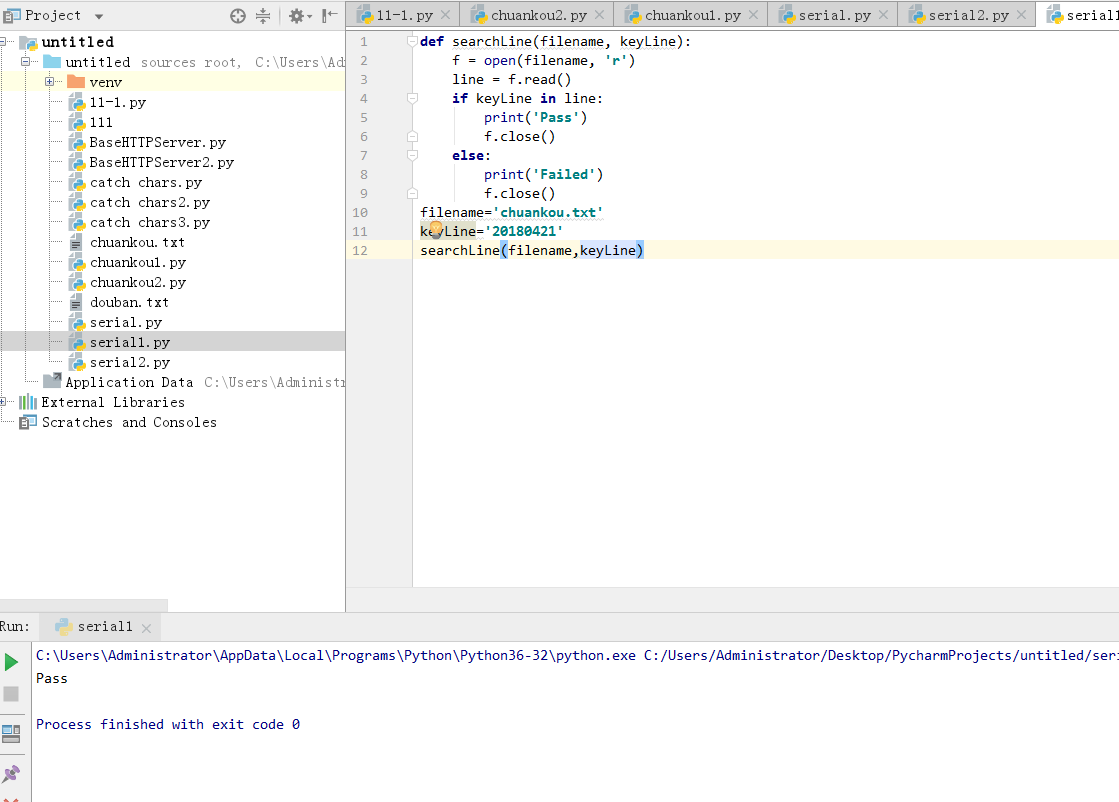Click the Scroll from Source target icon

click(x=237, y=16)
